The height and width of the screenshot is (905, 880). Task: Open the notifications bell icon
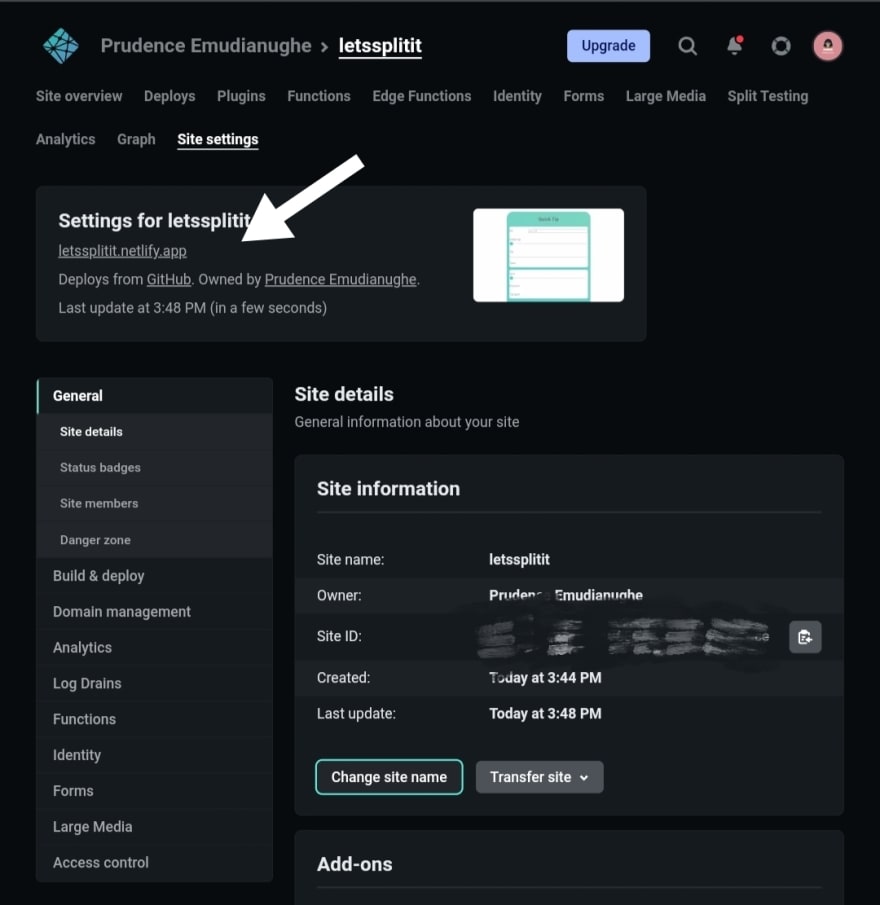click(735, 45)
